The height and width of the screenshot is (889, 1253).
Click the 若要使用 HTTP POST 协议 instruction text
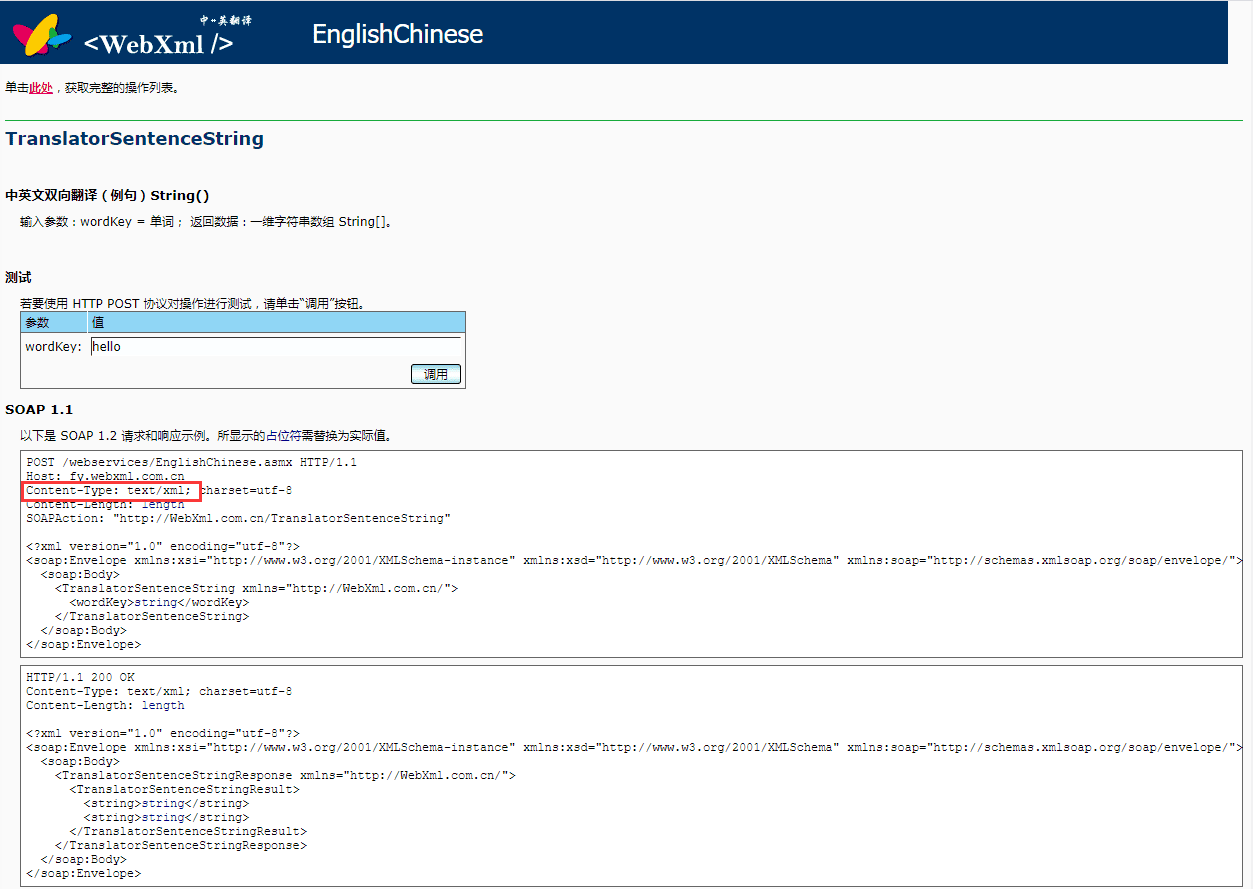192,304
